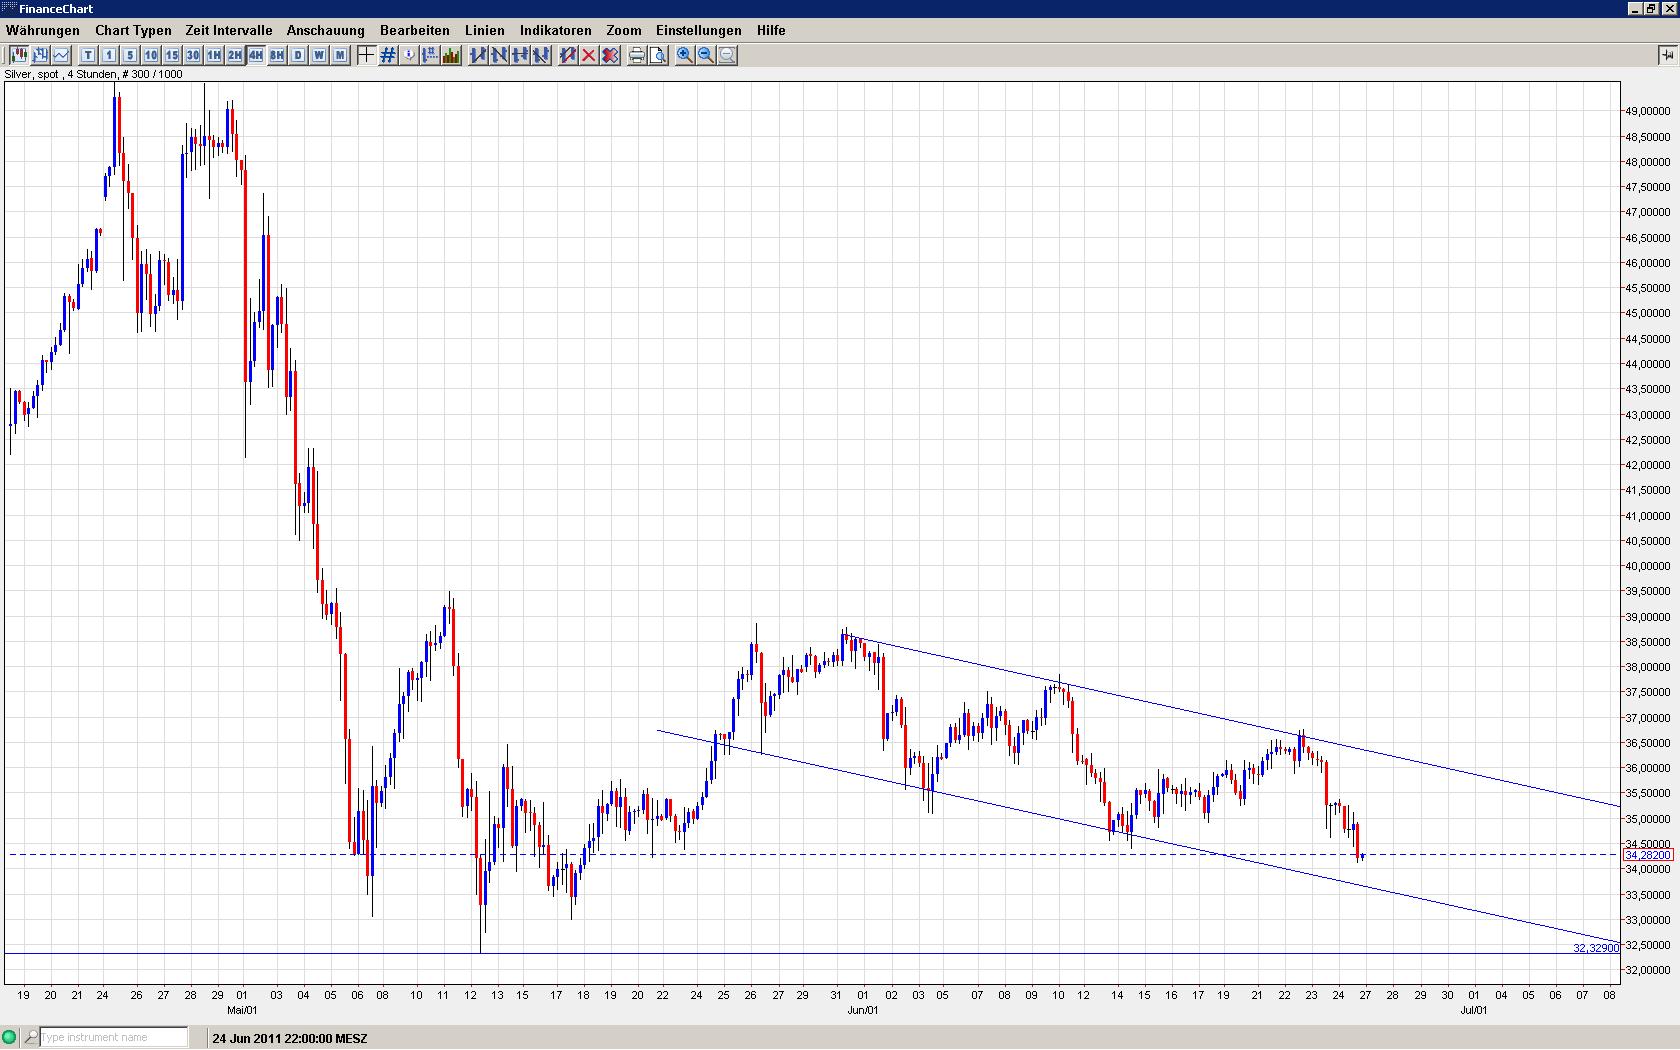Image resolution: width=1680 pixels, height=1050 pixels.
Task: Open the Indikatoren menu
Action: [x=556, y=30]
